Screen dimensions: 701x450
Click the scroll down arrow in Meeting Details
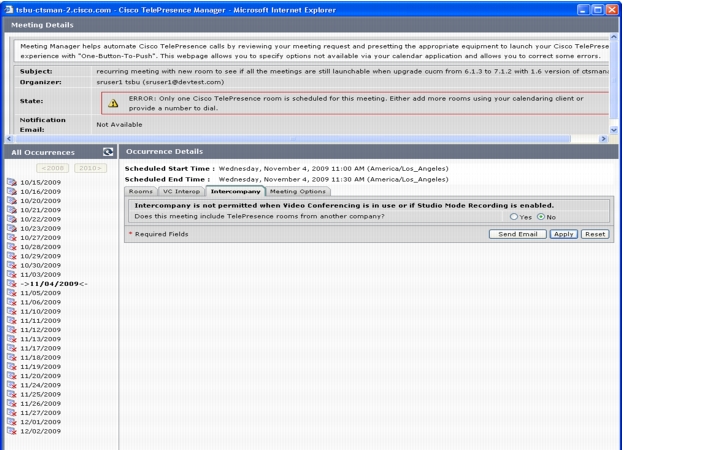coord(614,130)
